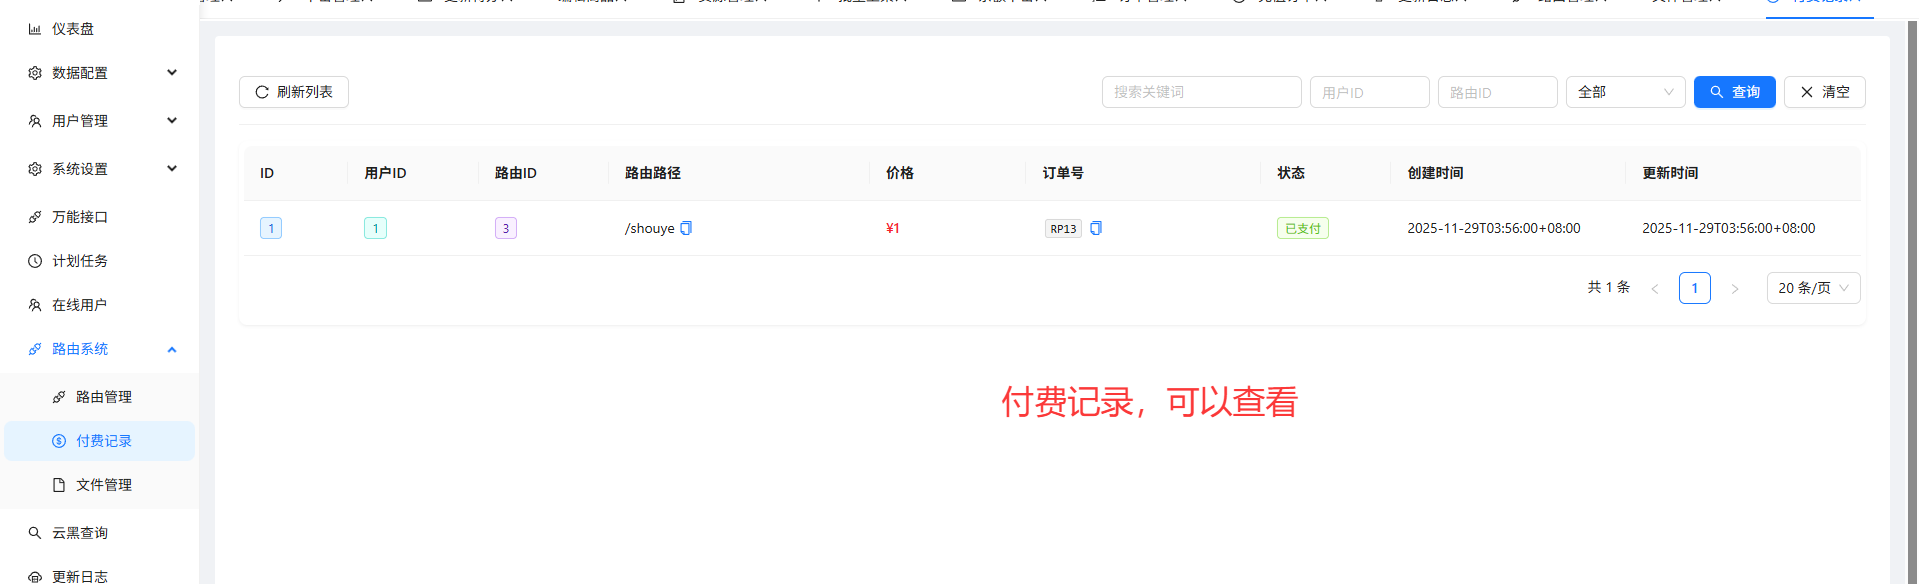Select 路由管理 menu item
1919x584 pixels.
coord(104,397)
